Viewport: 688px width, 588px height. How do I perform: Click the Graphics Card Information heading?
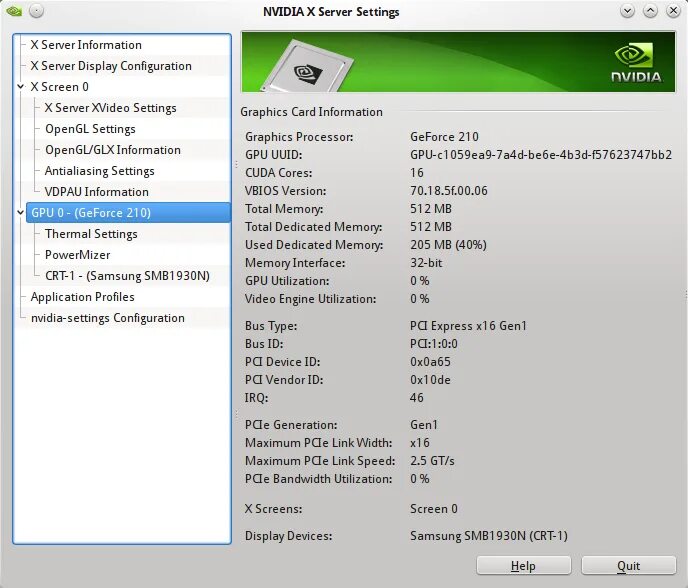pyautogui.click(x=312, y=112)
